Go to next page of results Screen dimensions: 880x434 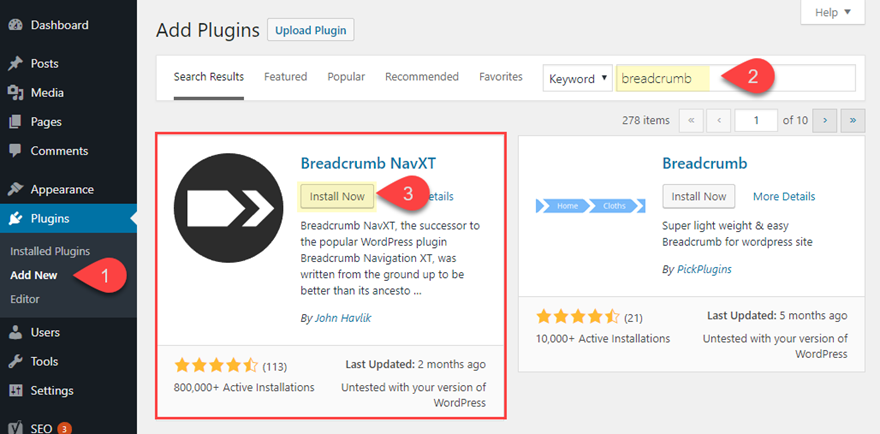823,120
